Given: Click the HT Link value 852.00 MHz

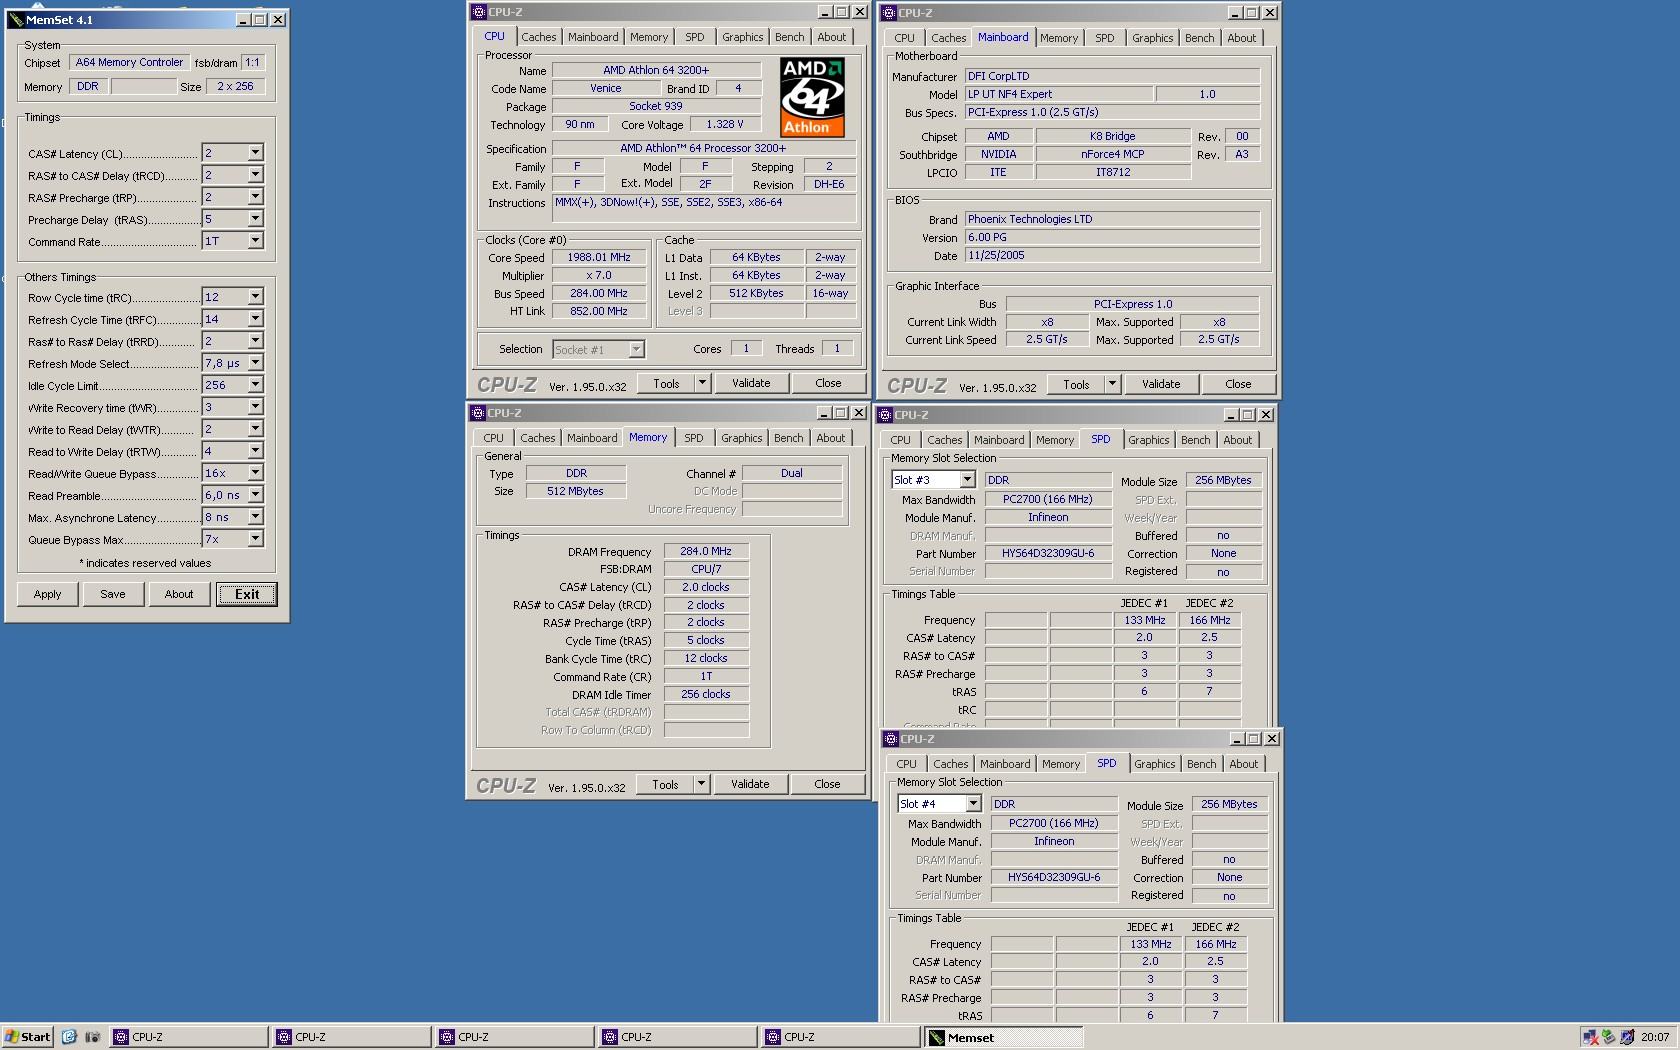Looking at the screenshot, I should (x=599, y=311).
